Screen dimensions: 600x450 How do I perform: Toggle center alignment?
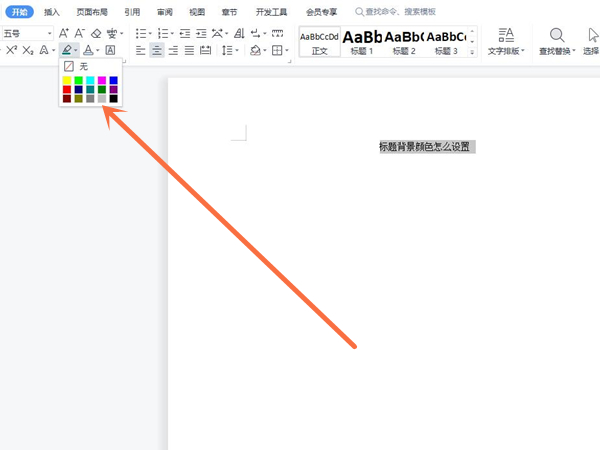click(157, 50)
